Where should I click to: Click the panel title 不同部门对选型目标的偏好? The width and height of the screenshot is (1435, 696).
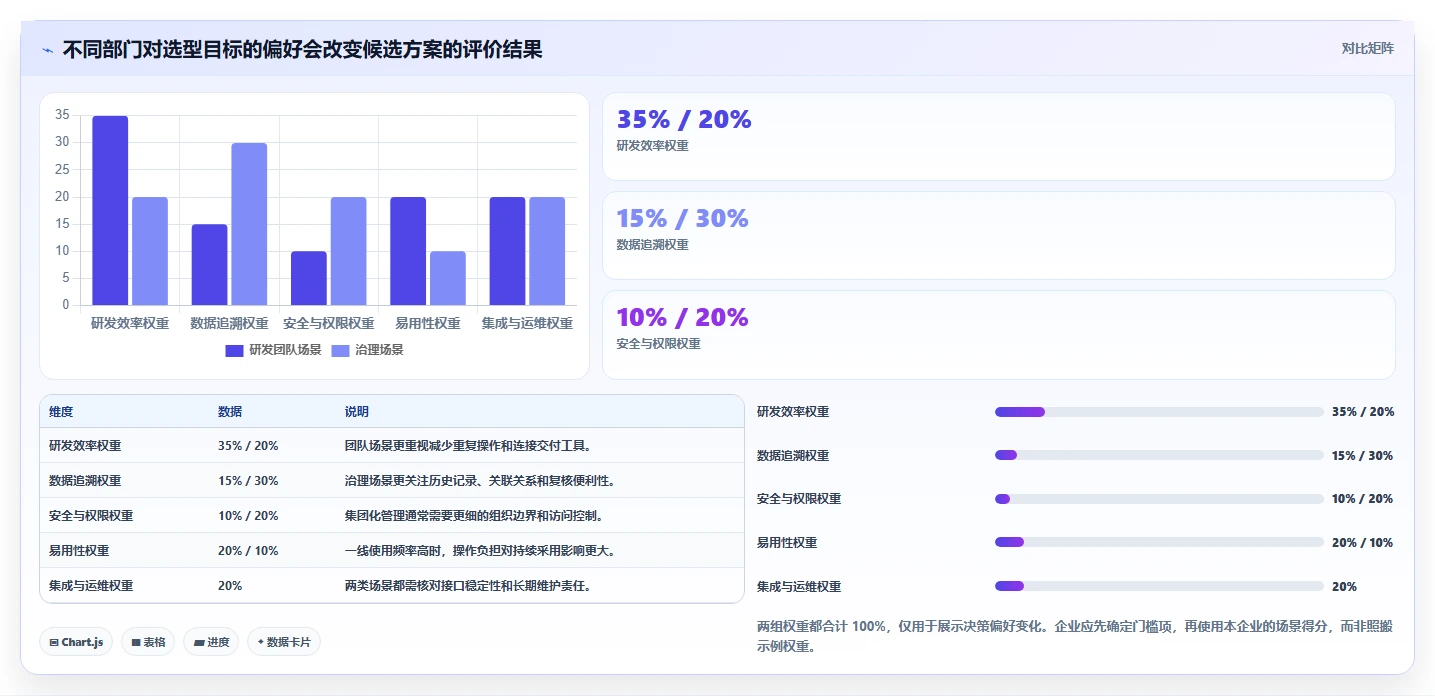[x=302, y=49]
